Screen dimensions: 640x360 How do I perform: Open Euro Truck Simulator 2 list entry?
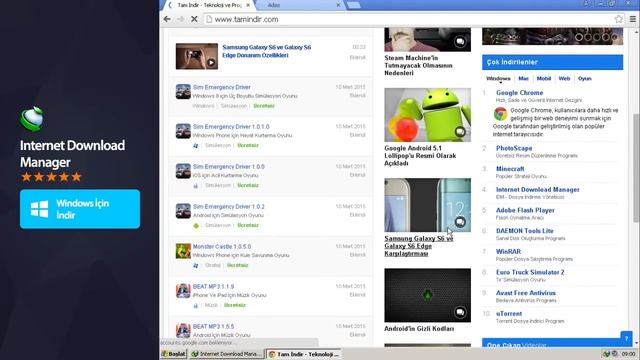point(530,272)
